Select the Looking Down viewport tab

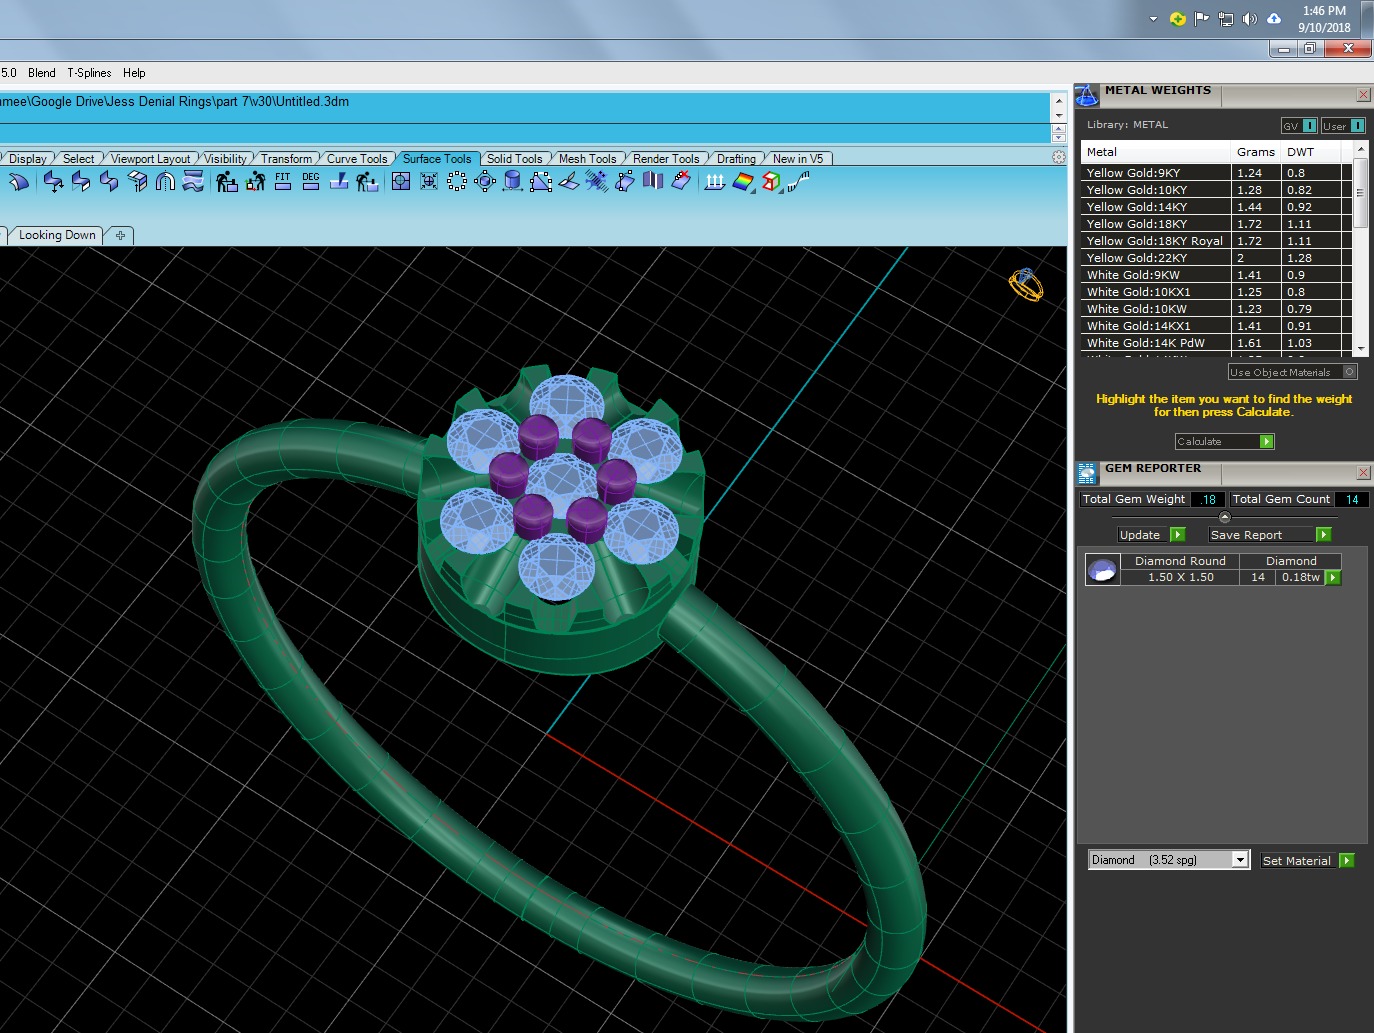(x=57, y=235)
